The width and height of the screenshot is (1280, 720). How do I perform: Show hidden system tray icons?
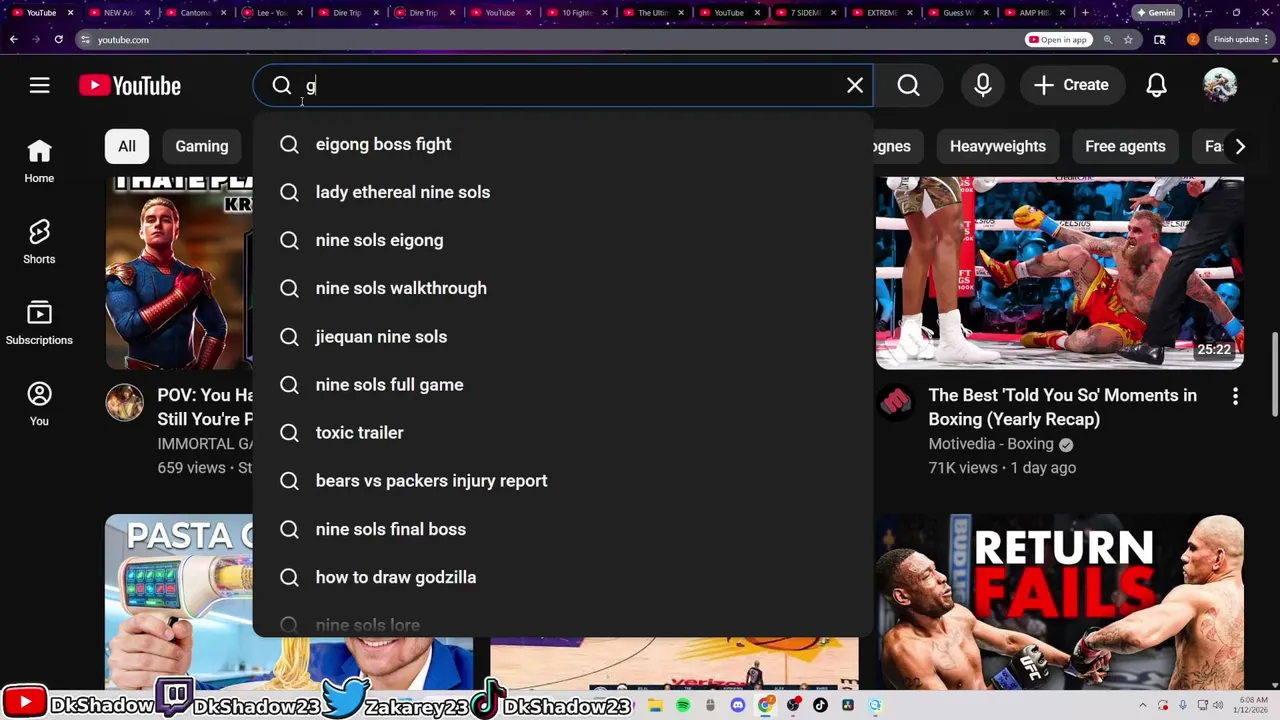click(1145, 705)
